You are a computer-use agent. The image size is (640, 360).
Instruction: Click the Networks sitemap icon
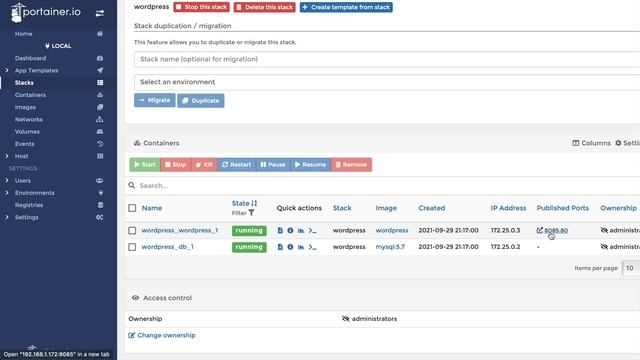100,120
